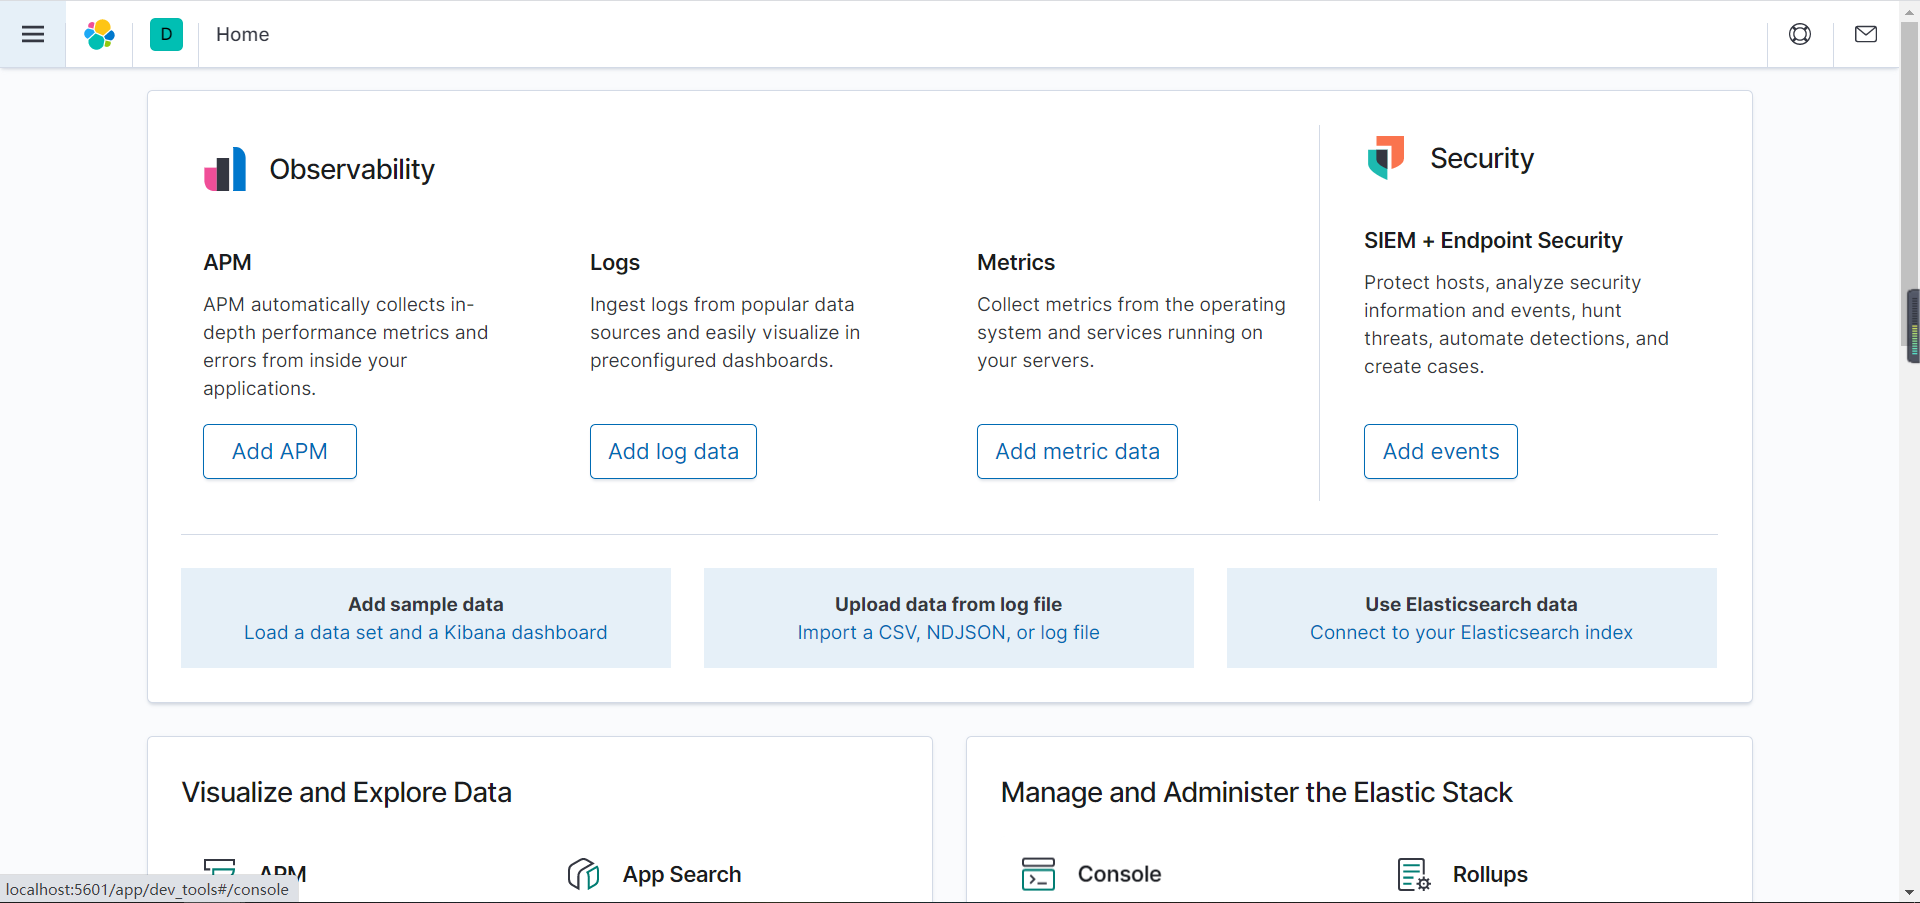Open the hamburger navigation menu
The height and width of the screenshot is (903, 1920).
point(33,34)
